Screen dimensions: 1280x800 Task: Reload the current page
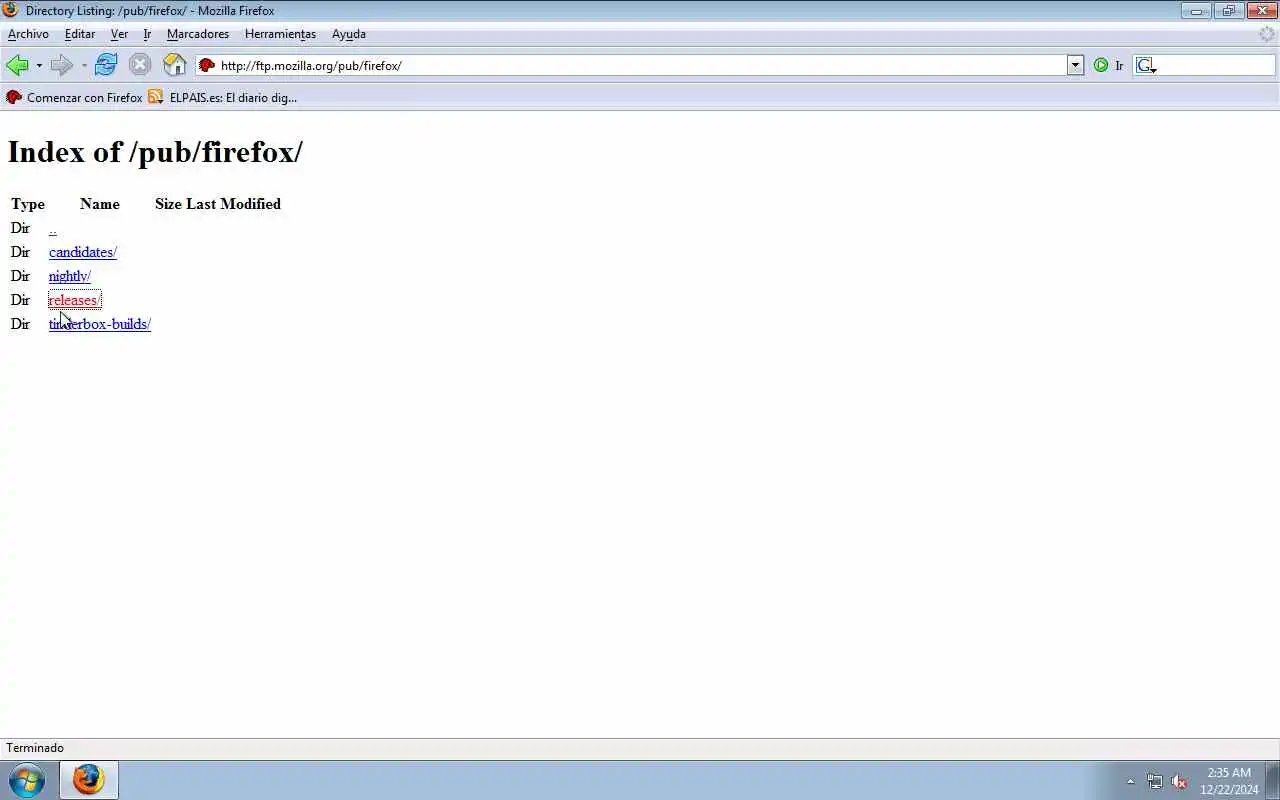[x=106, y=65]
